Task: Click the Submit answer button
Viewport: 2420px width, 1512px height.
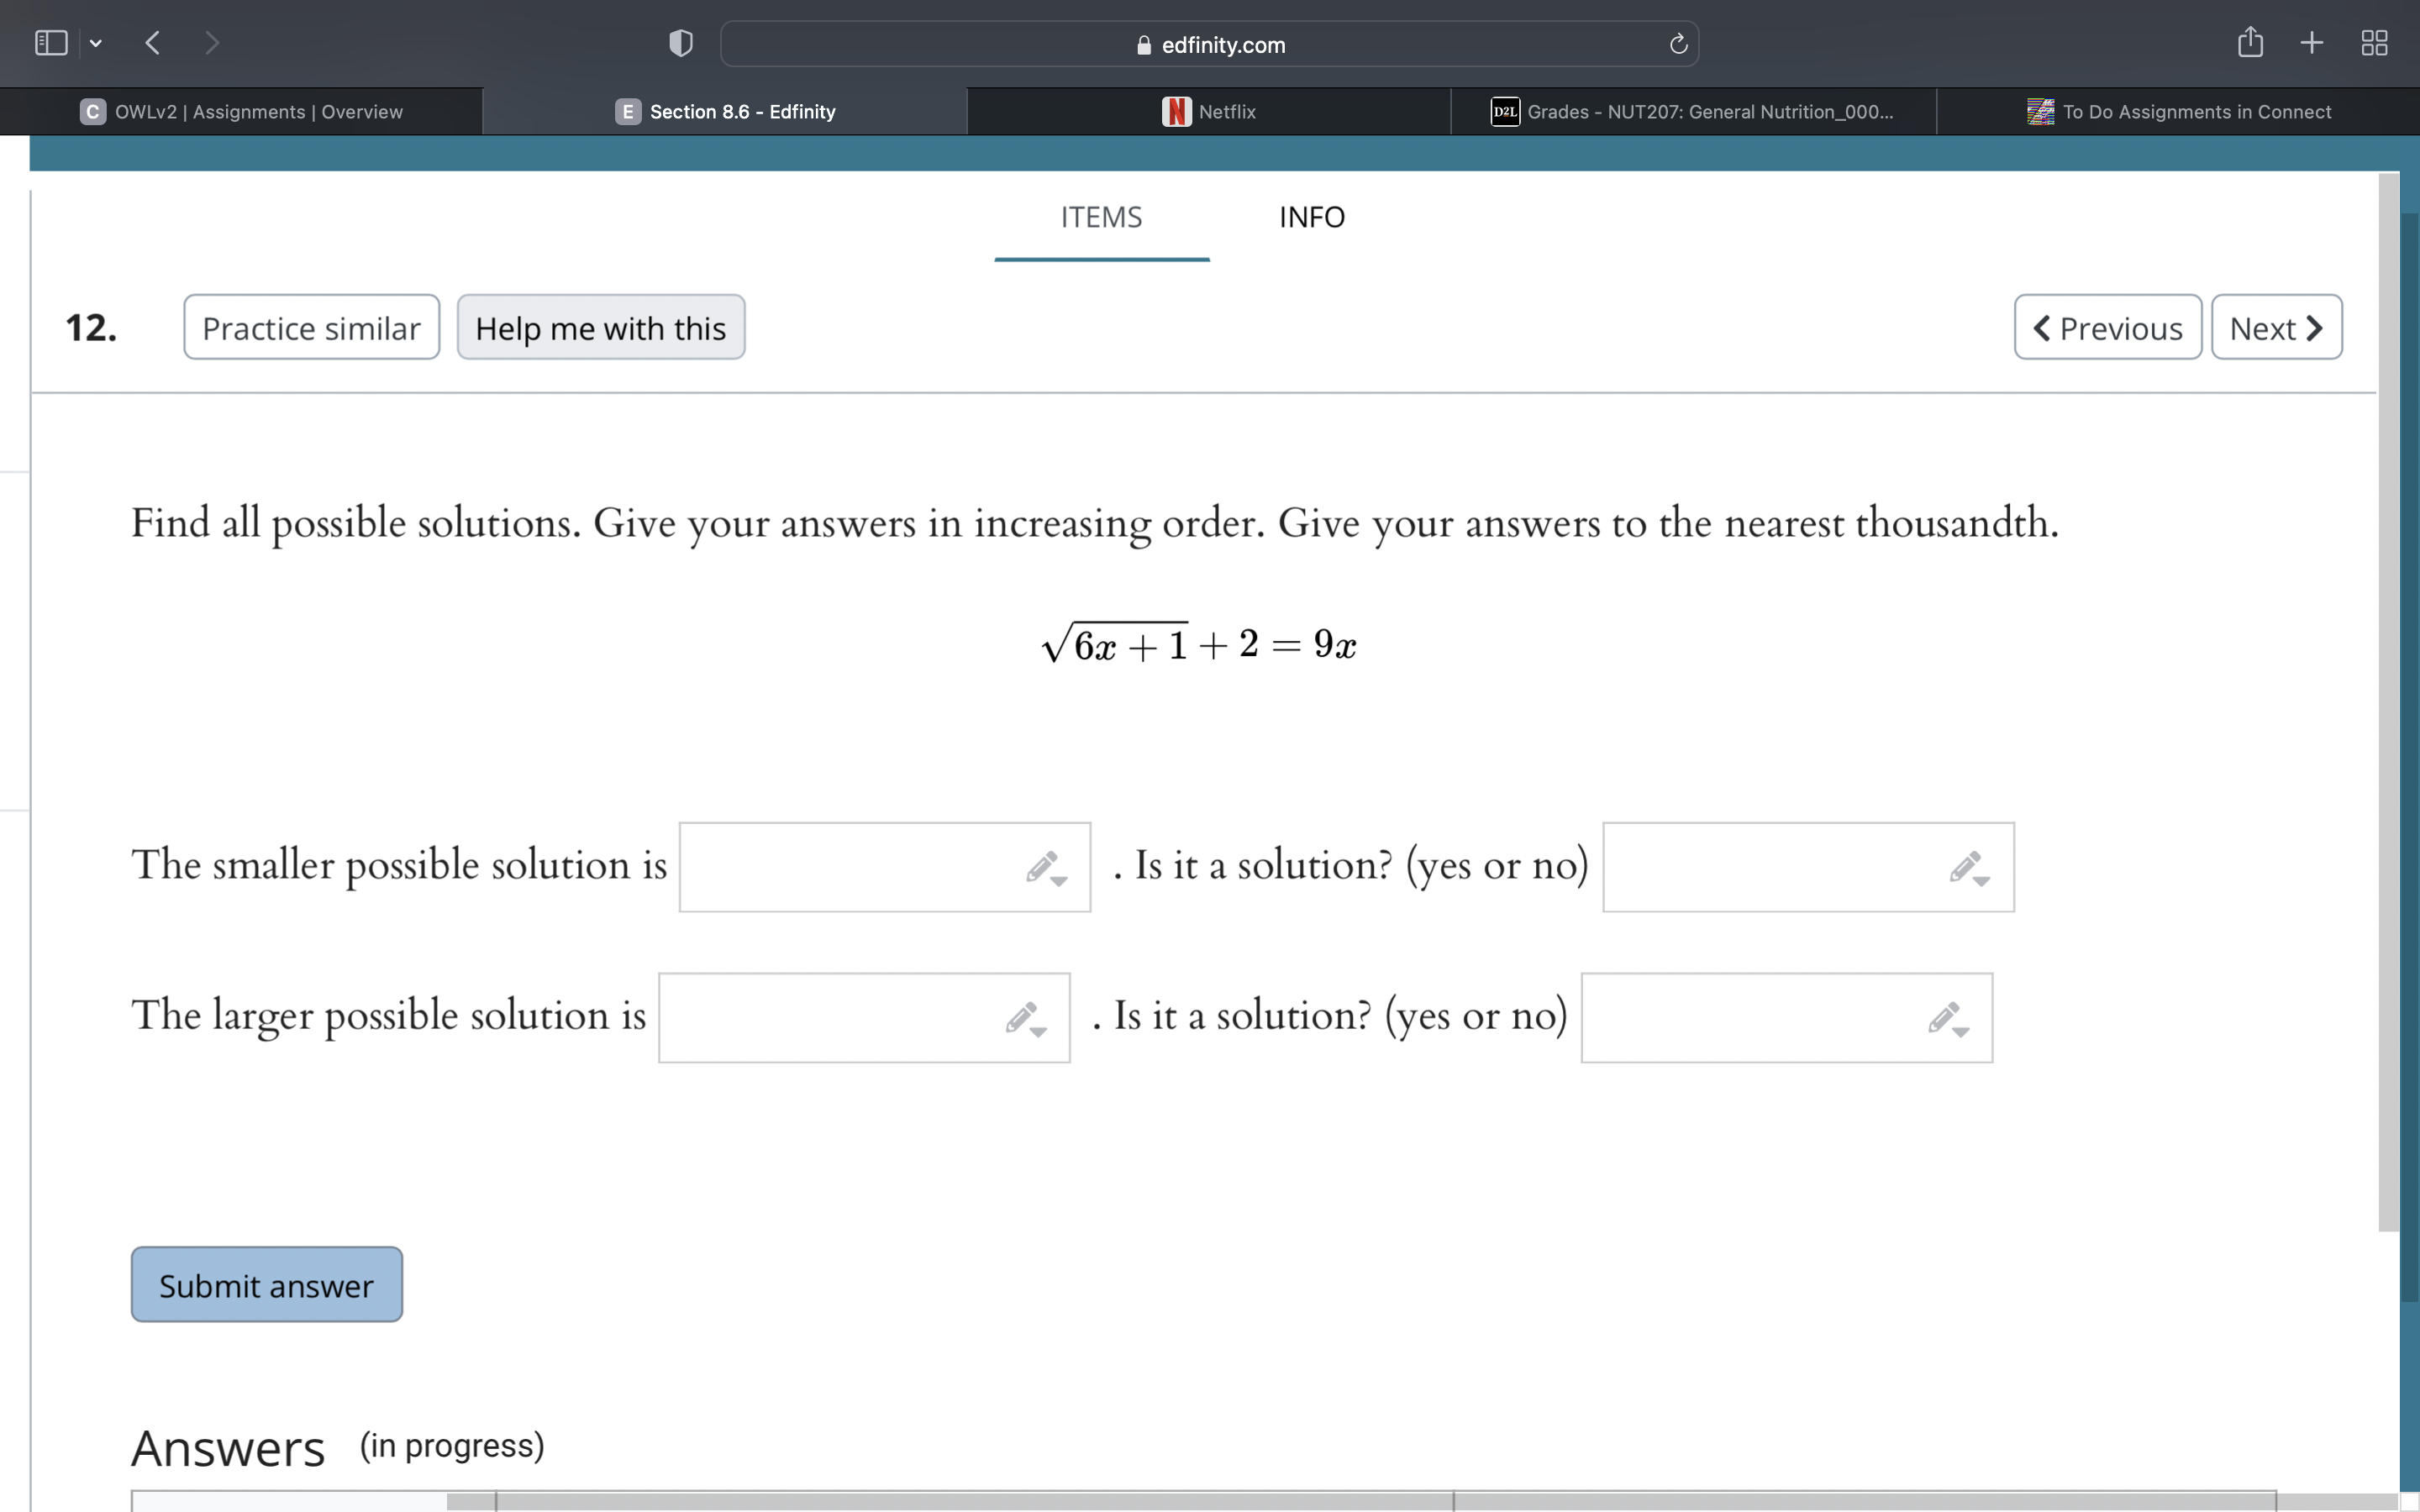Action: [x=265, y=1284]
